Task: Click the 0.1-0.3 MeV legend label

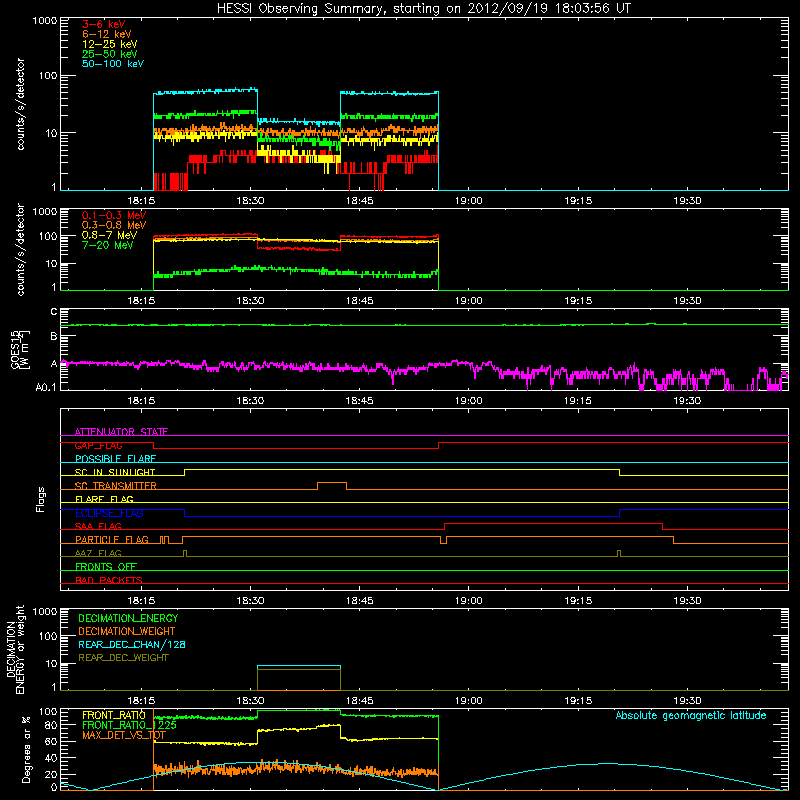Action: coord(114,216)
